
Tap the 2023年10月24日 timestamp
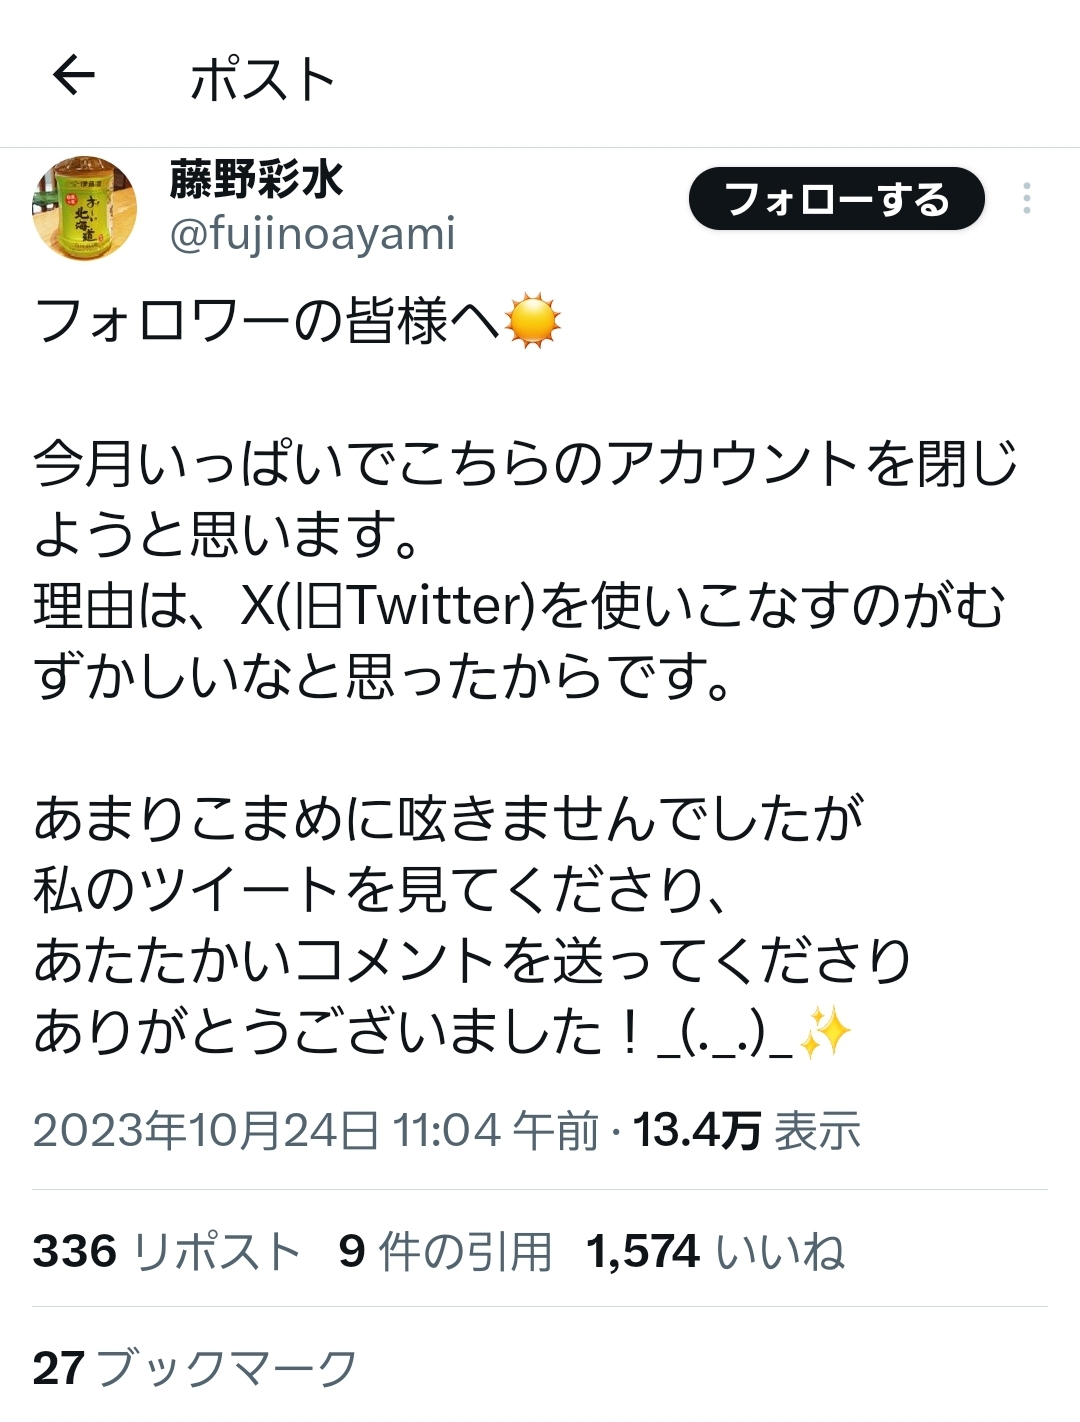[x=315, y=1131]
